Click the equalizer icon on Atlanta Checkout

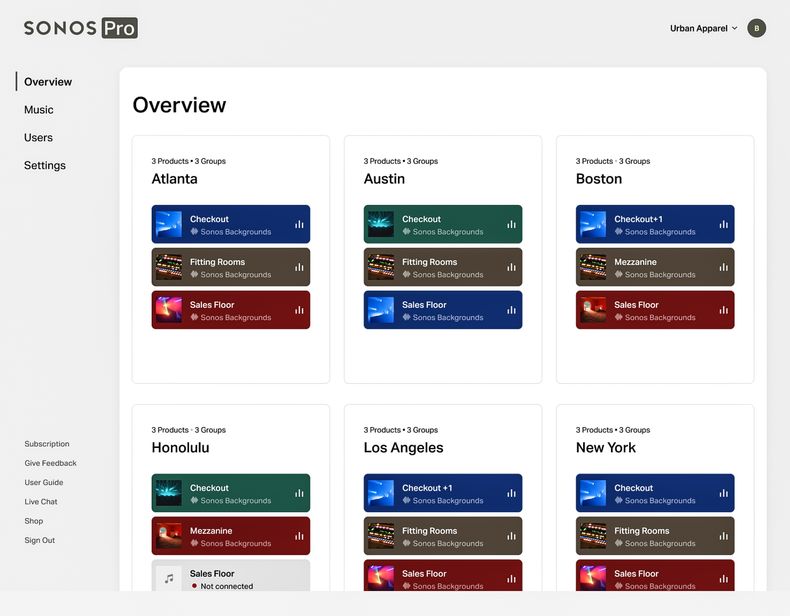coord(299,224)
